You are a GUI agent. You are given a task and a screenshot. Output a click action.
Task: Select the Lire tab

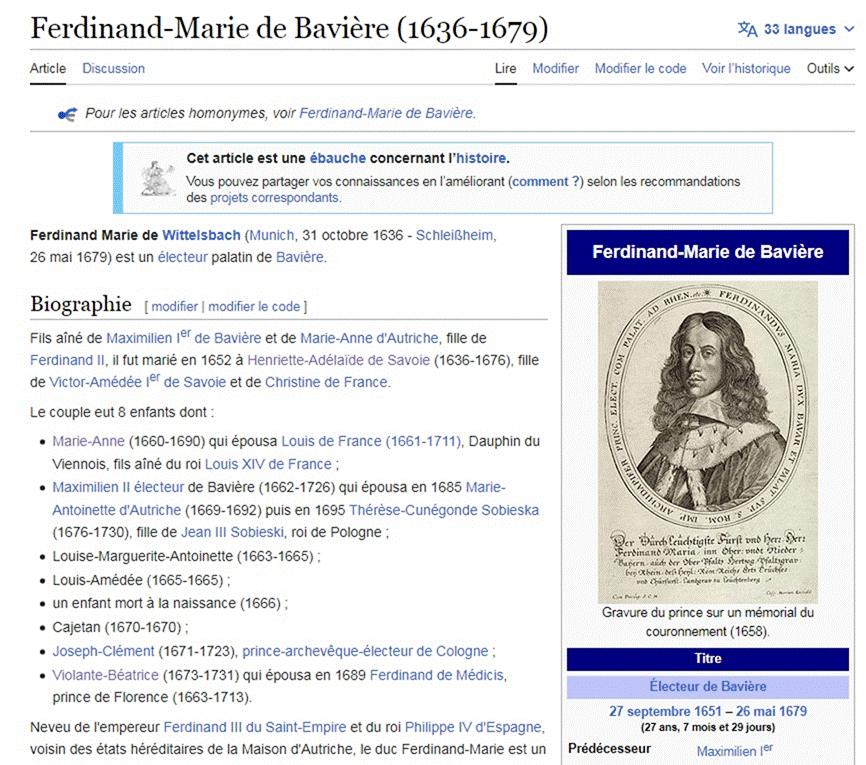coord(505,68)
